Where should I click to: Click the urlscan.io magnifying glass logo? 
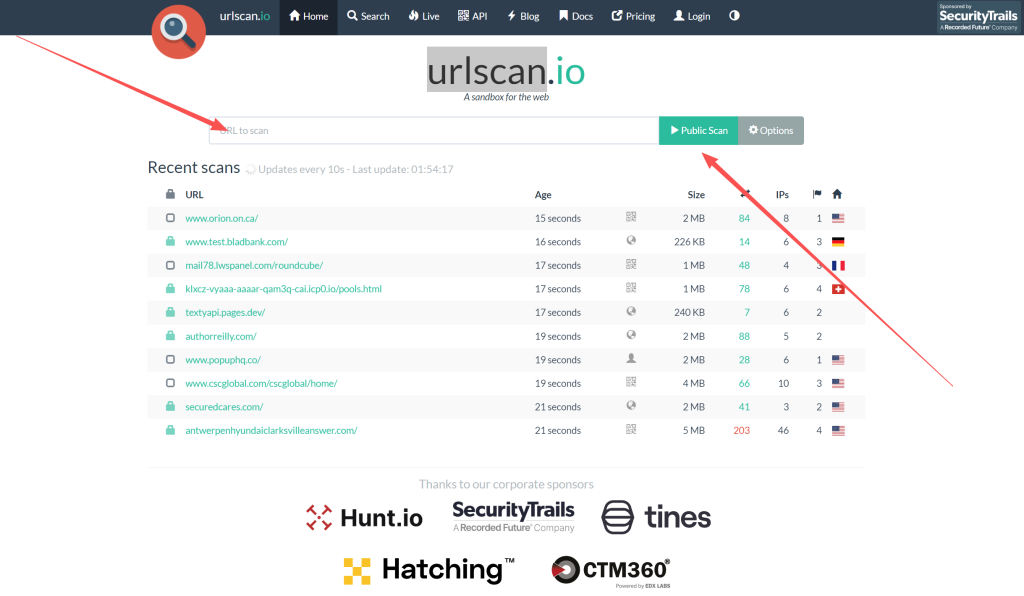(x=179, y=32)
